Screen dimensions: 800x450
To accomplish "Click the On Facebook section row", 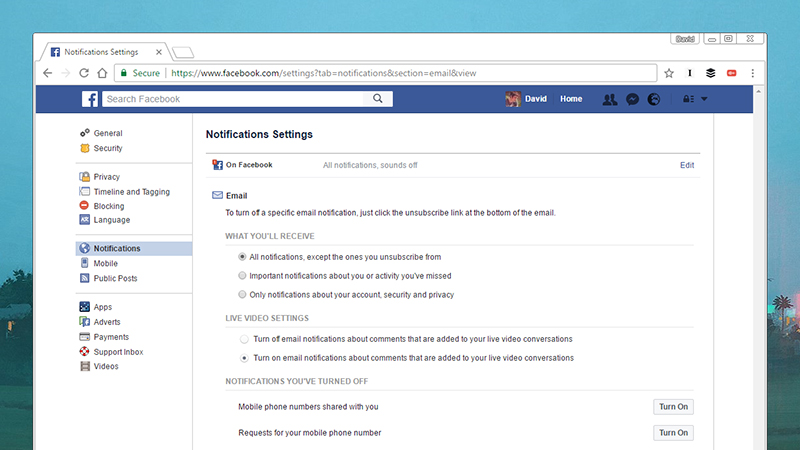I will (453, 165).
